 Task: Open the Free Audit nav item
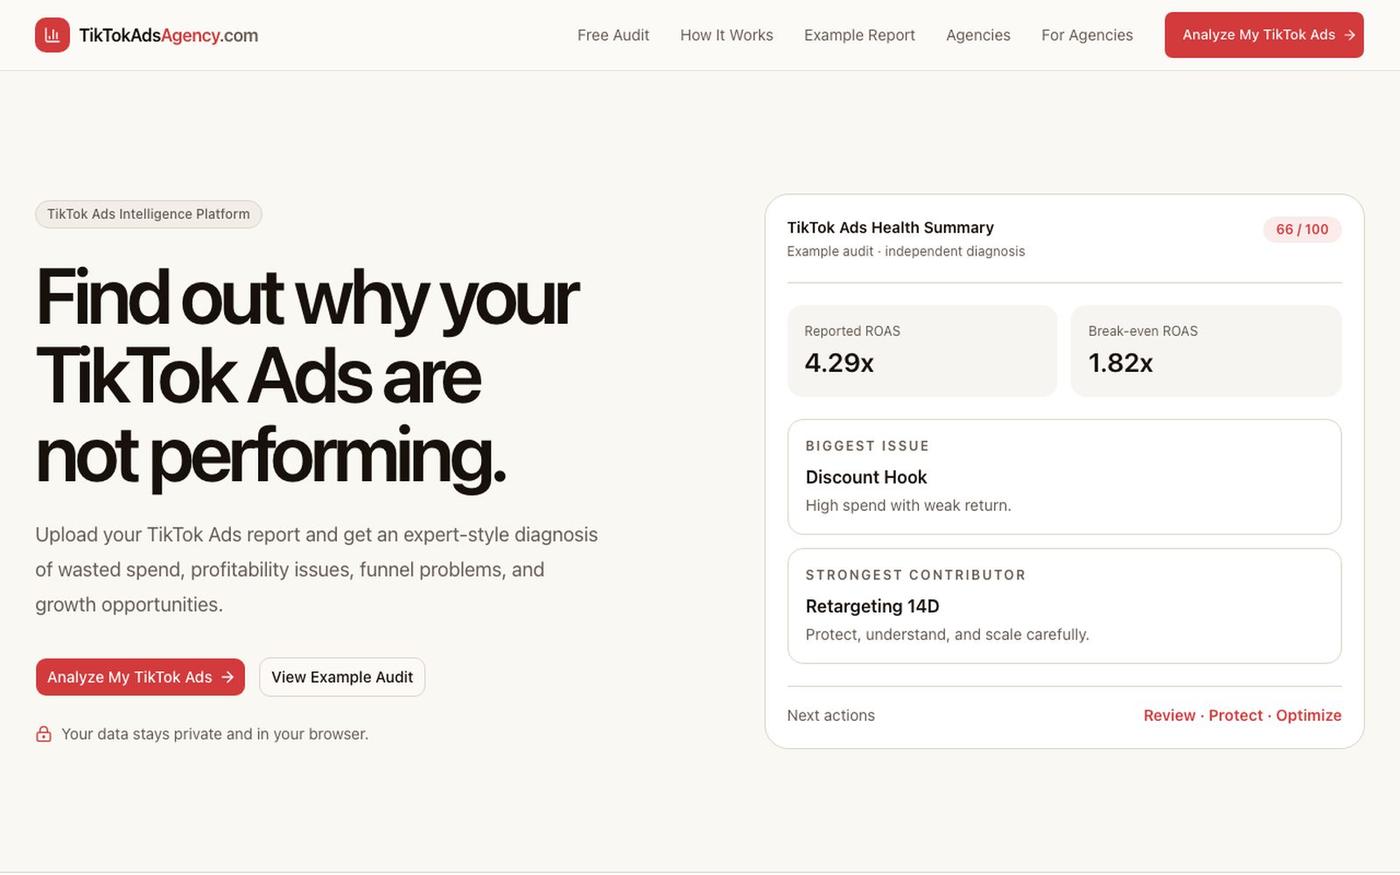point(613,35)
